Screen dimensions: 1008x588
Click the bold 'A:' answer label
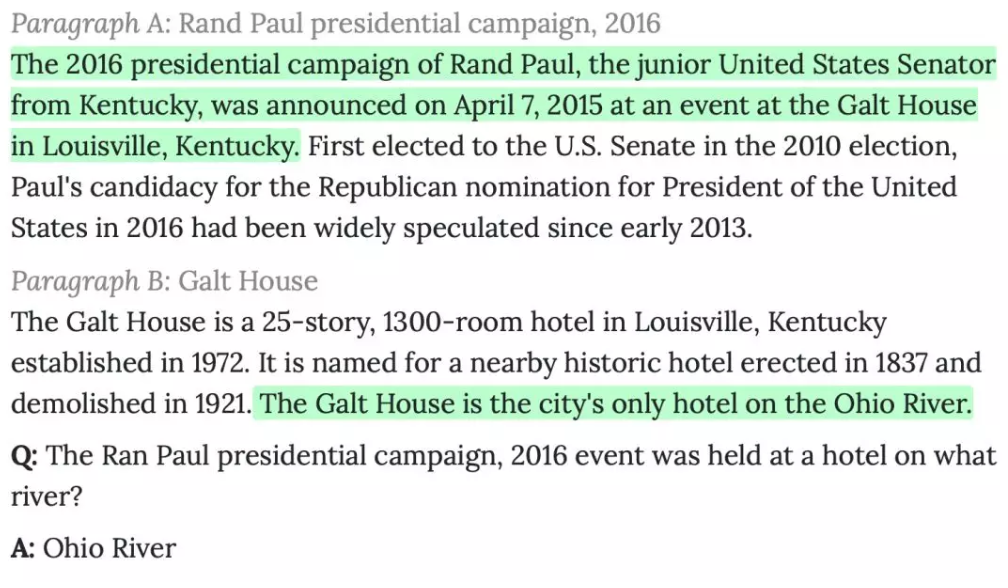tap(23, 549)
